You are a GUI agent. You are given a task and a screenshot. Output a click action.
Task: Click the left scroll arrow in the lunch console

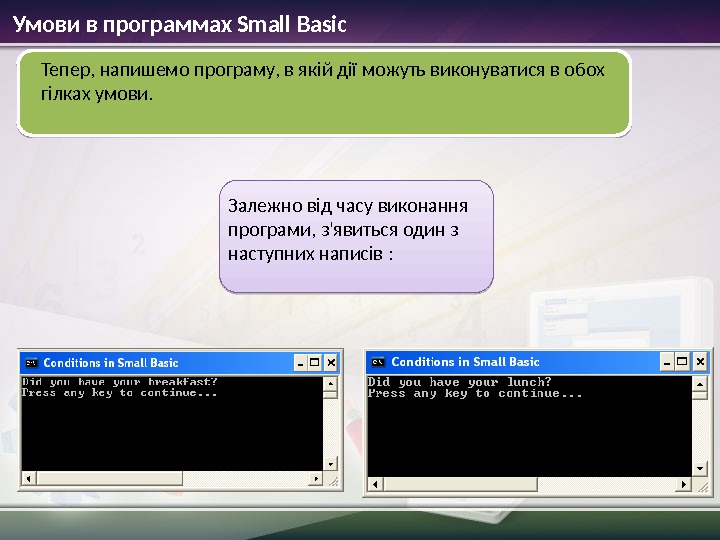(376, 484)
